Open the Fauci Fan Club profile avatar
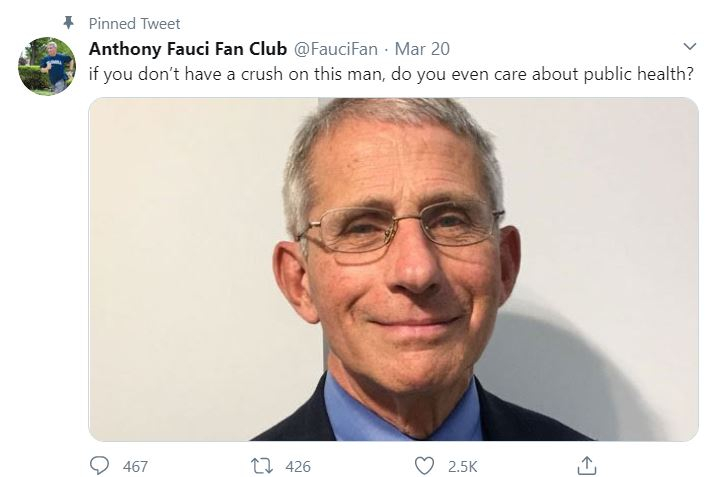Viewport: 718px width, 477px height. [46, 67]
